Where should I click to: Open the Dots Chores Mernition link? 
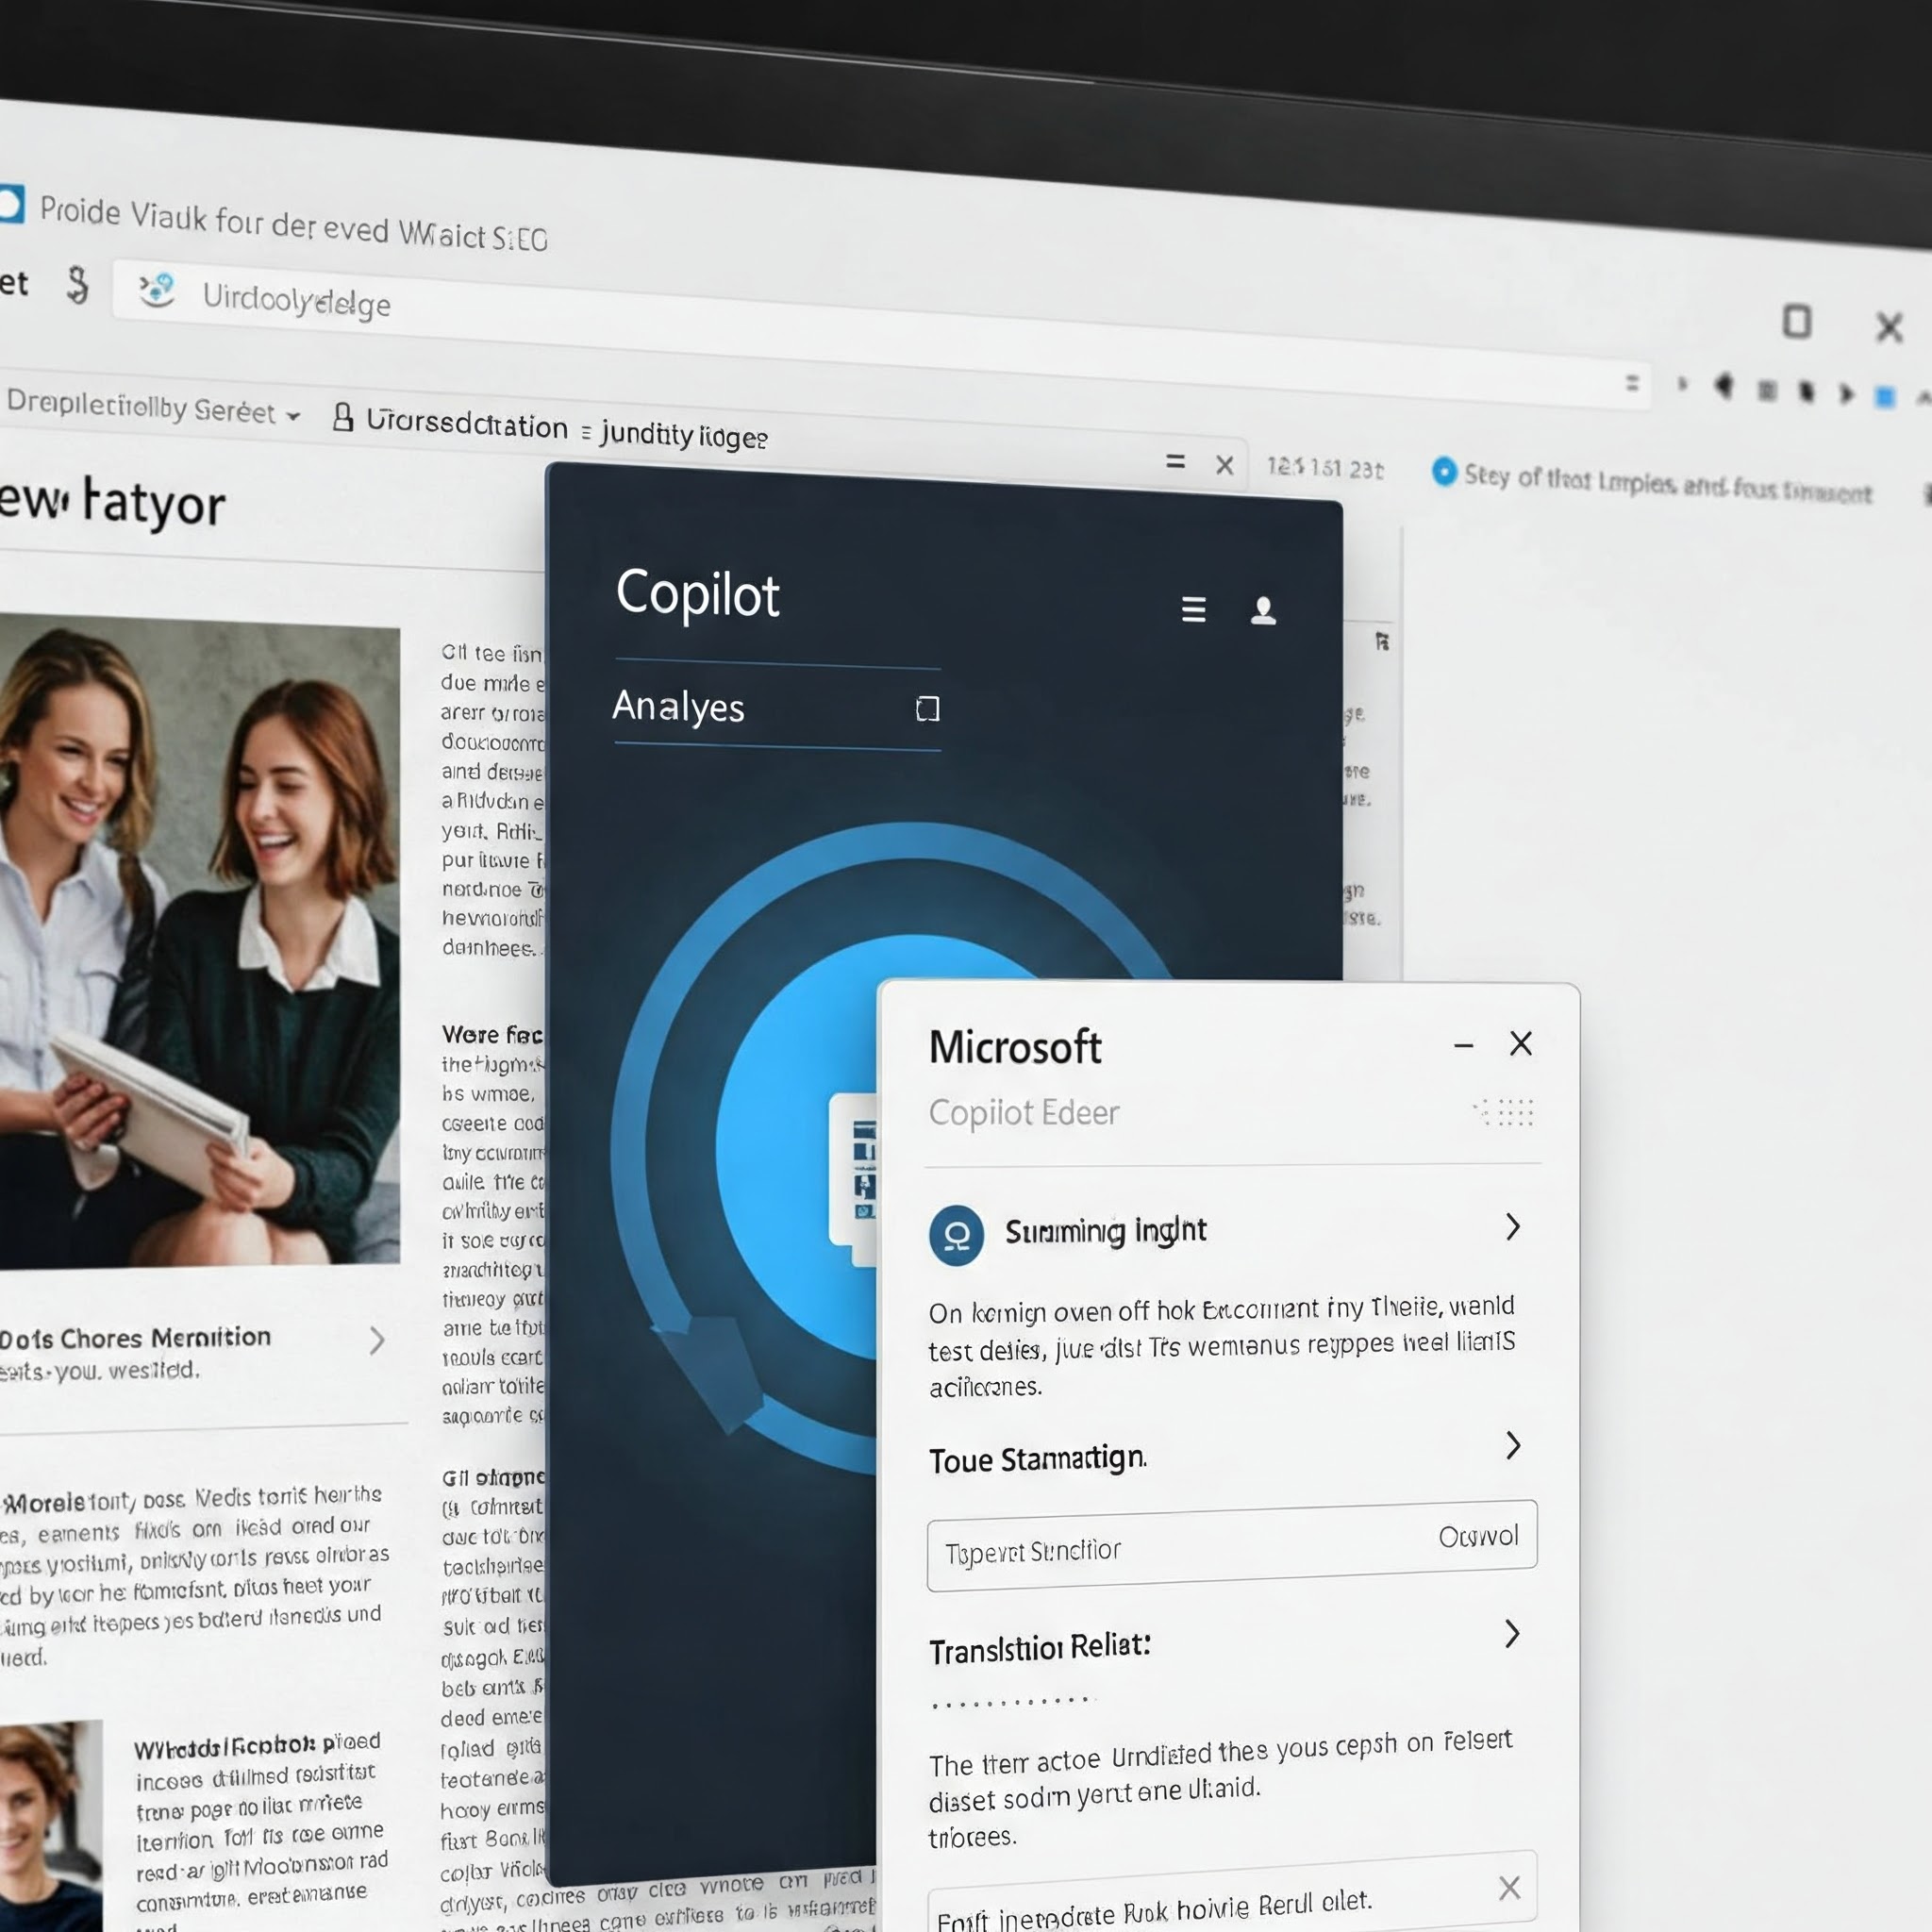coord(135,1338)
